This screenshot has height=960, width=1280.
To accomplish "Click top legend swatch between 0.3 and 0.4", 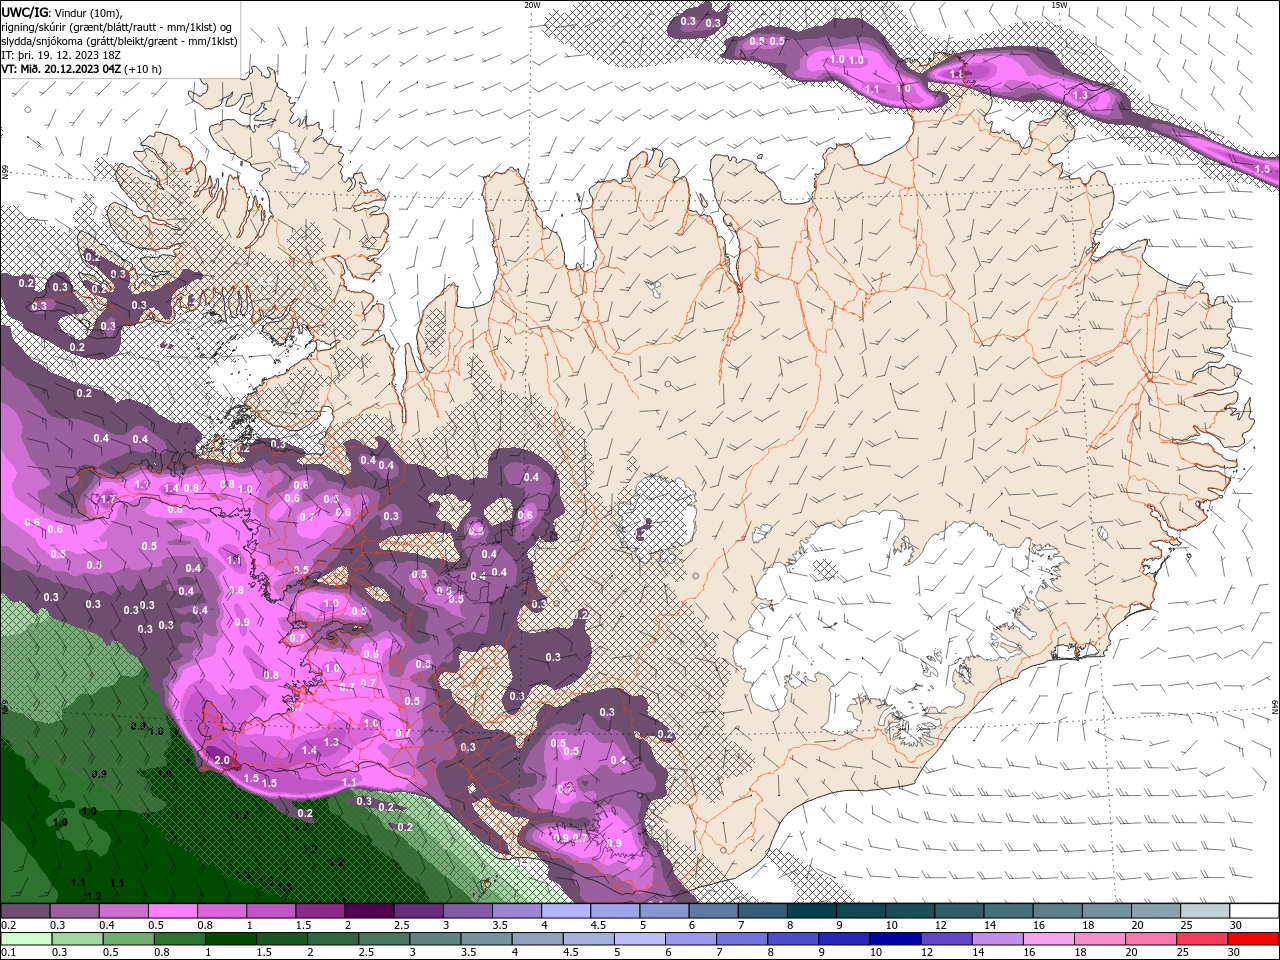I will coord(74,911).
